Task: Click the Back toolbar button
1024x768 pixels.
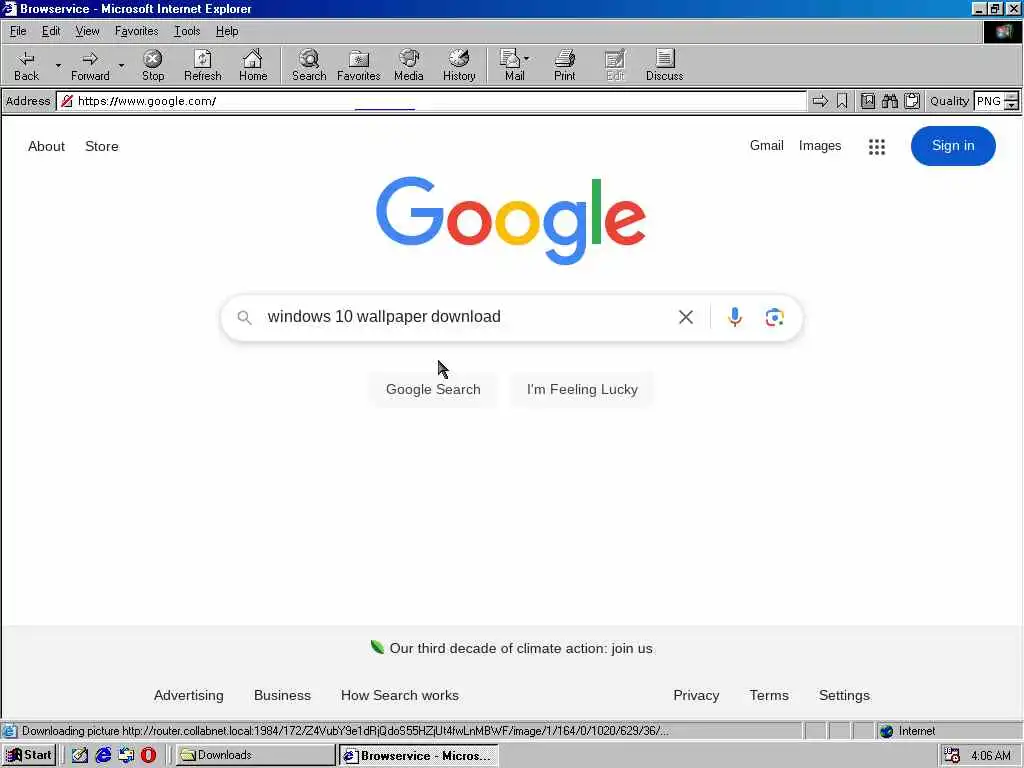Action: 26,65
